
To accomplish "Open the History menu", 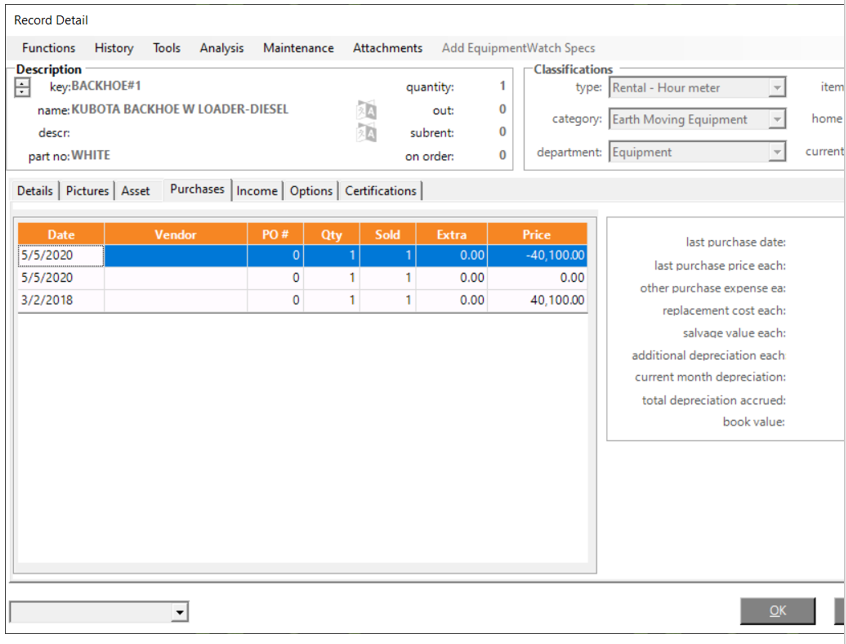I will coord(114,48).
